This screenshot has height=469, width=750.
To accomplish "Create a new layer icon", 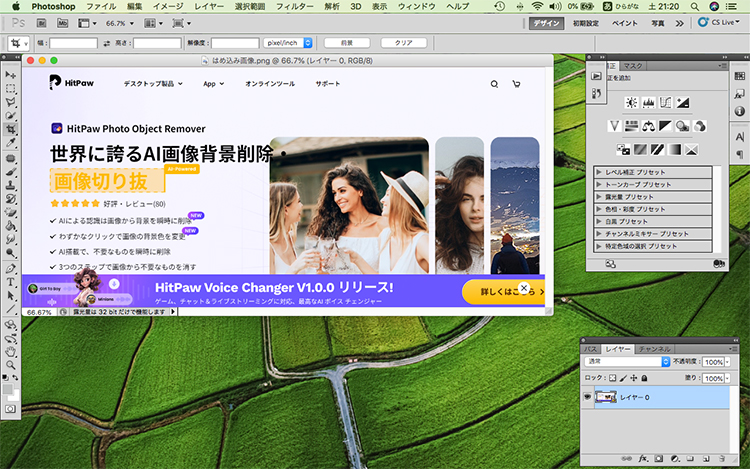I will pos(706,458).
